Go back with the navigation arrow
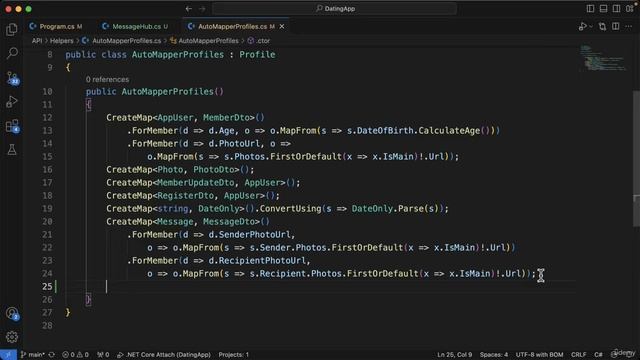The image size is (640, 360). (189, 9)
